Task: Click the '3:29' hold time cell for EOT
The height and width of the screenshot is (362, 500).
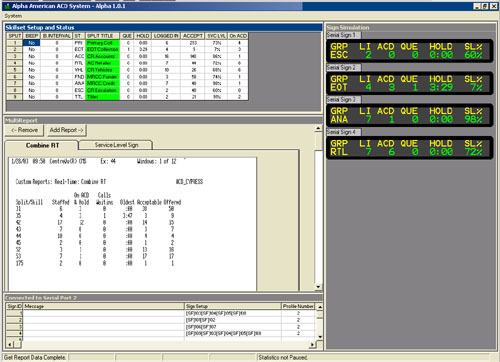Action: coord(143,49)
